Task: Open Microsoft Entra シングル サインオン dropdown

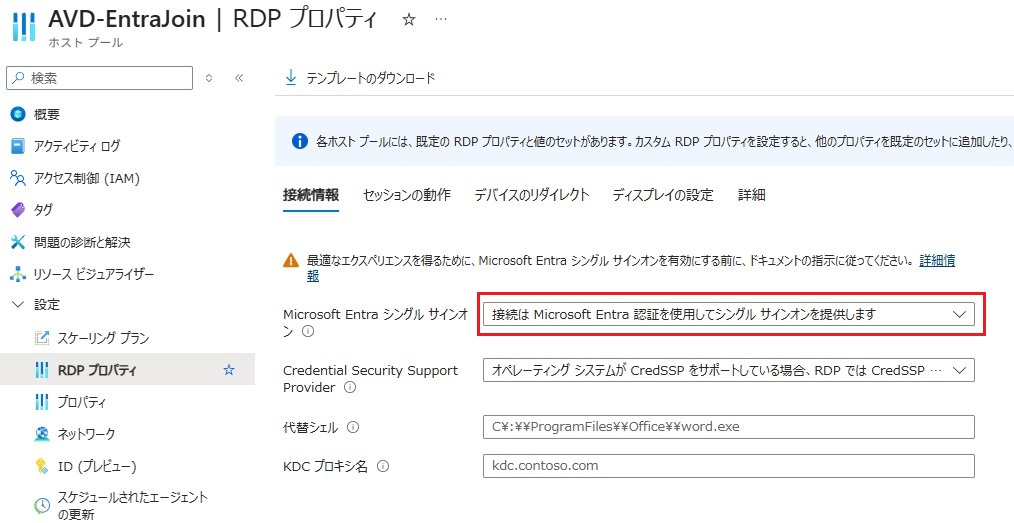Action: click(728, 314)
